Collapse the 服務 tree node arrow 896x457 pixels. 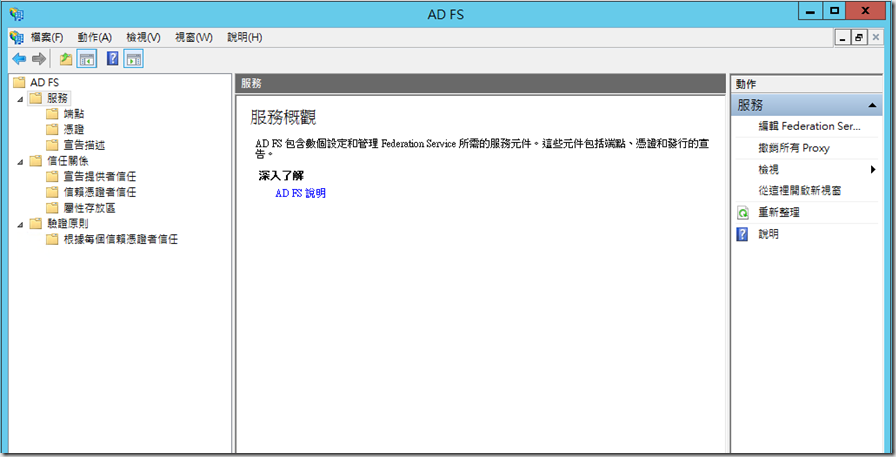pyautogui.click(x=19, y=98)
